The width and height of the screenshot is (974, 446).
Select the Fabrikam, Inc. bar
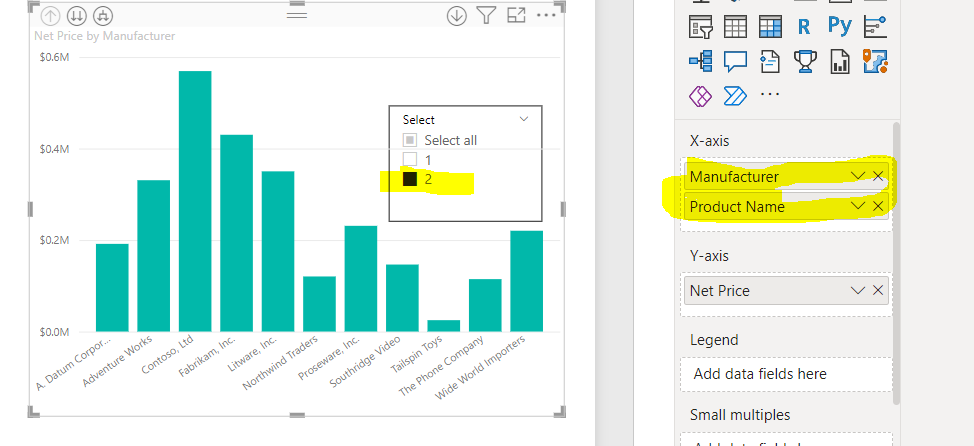tap(237, 233)
